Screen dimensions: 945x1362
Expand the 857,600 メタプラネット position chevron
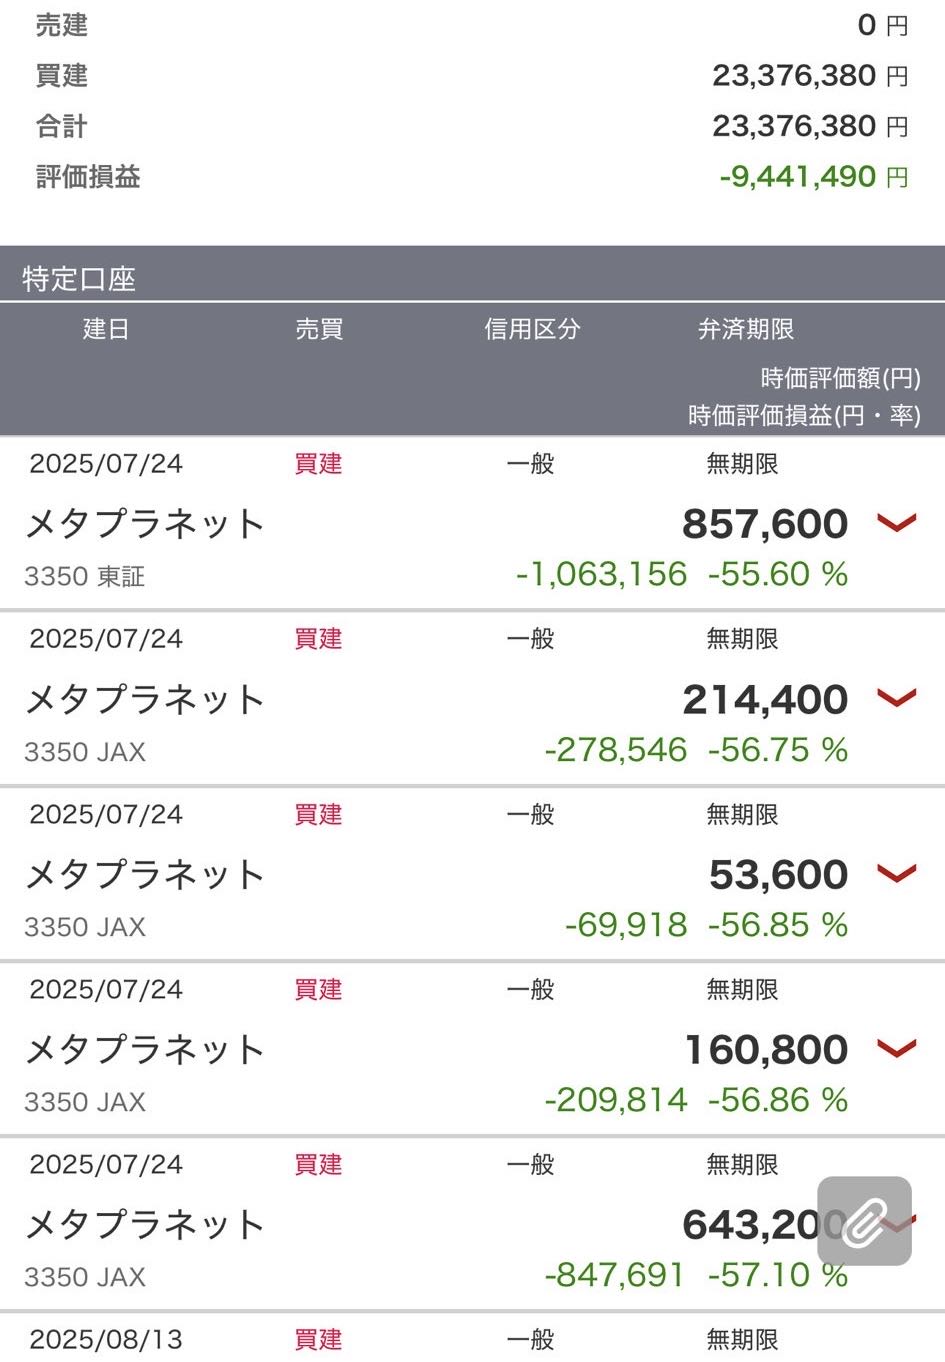[x=896, y=522]
